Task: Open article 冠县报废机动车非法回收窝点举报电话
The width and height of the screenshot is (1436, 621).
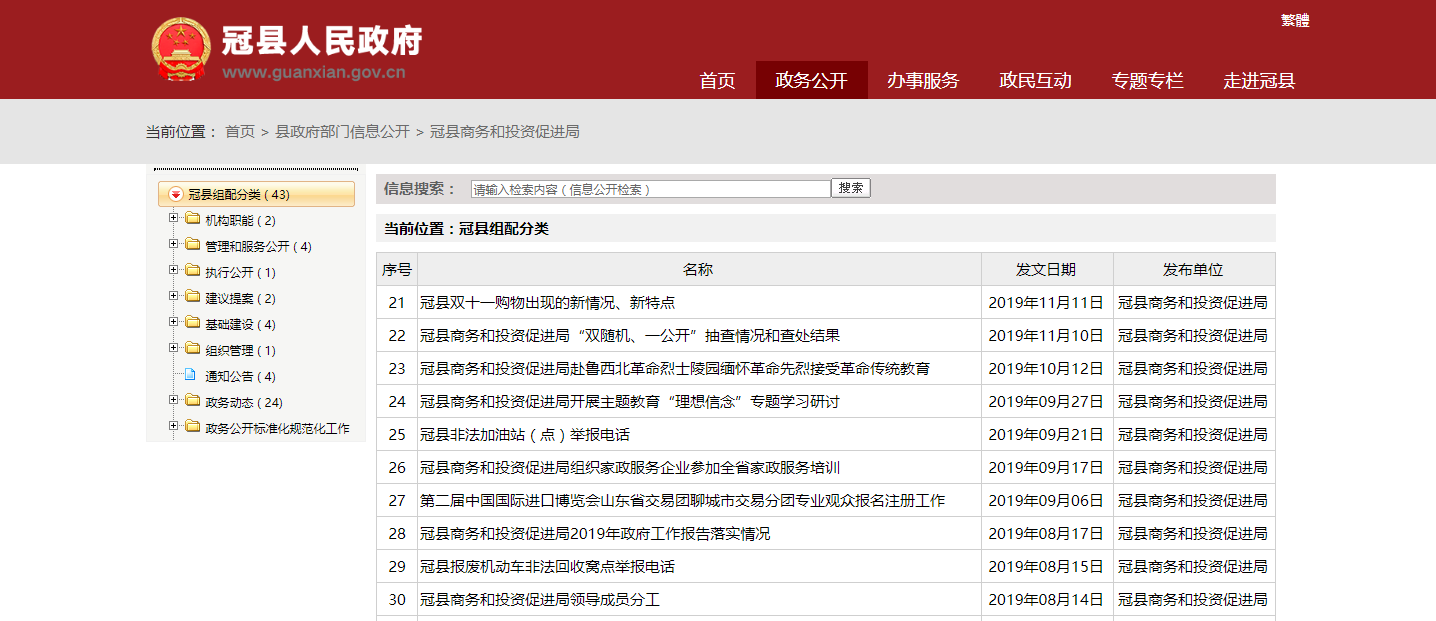Action: coord(547,567)
